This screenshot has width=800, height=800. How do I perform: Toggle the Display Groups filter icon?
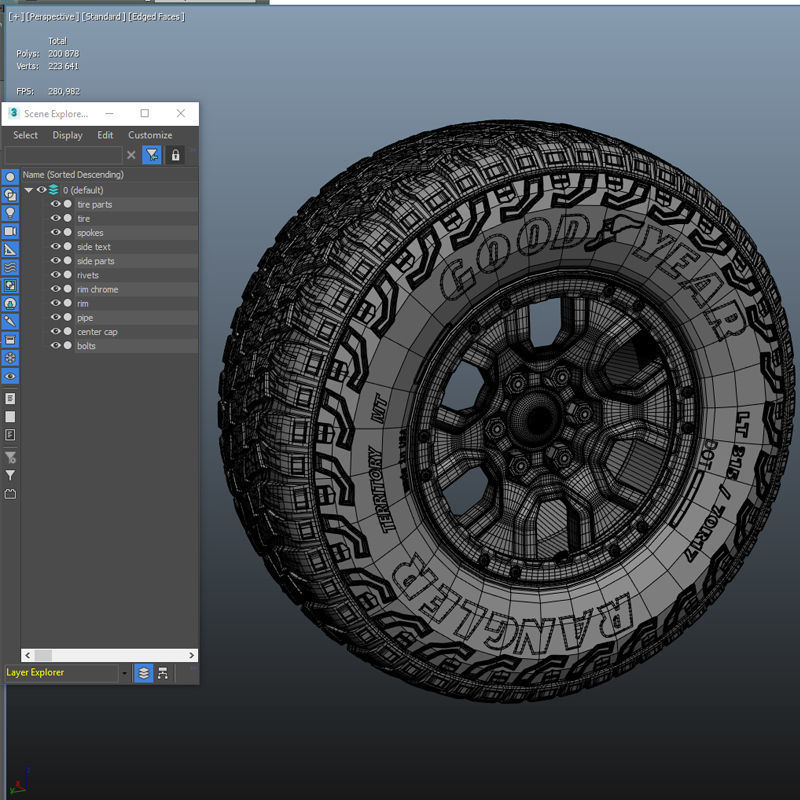tap(10, 286)
